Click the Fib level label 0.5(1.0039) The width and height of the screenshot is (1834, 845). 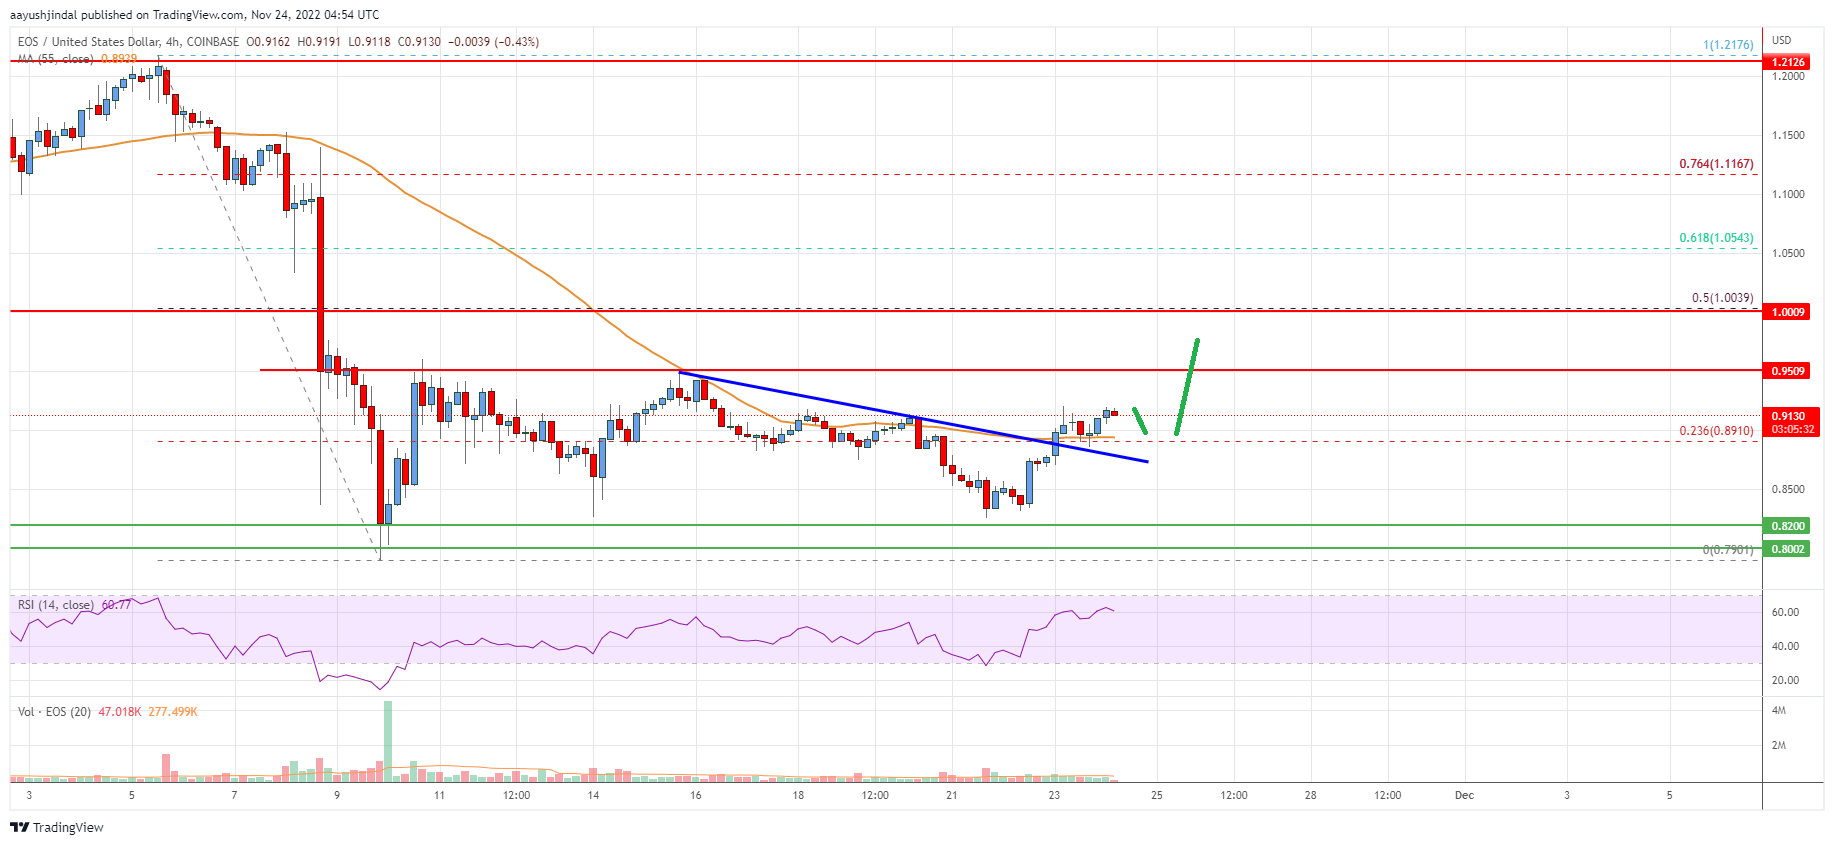(x=1722, y=298)
